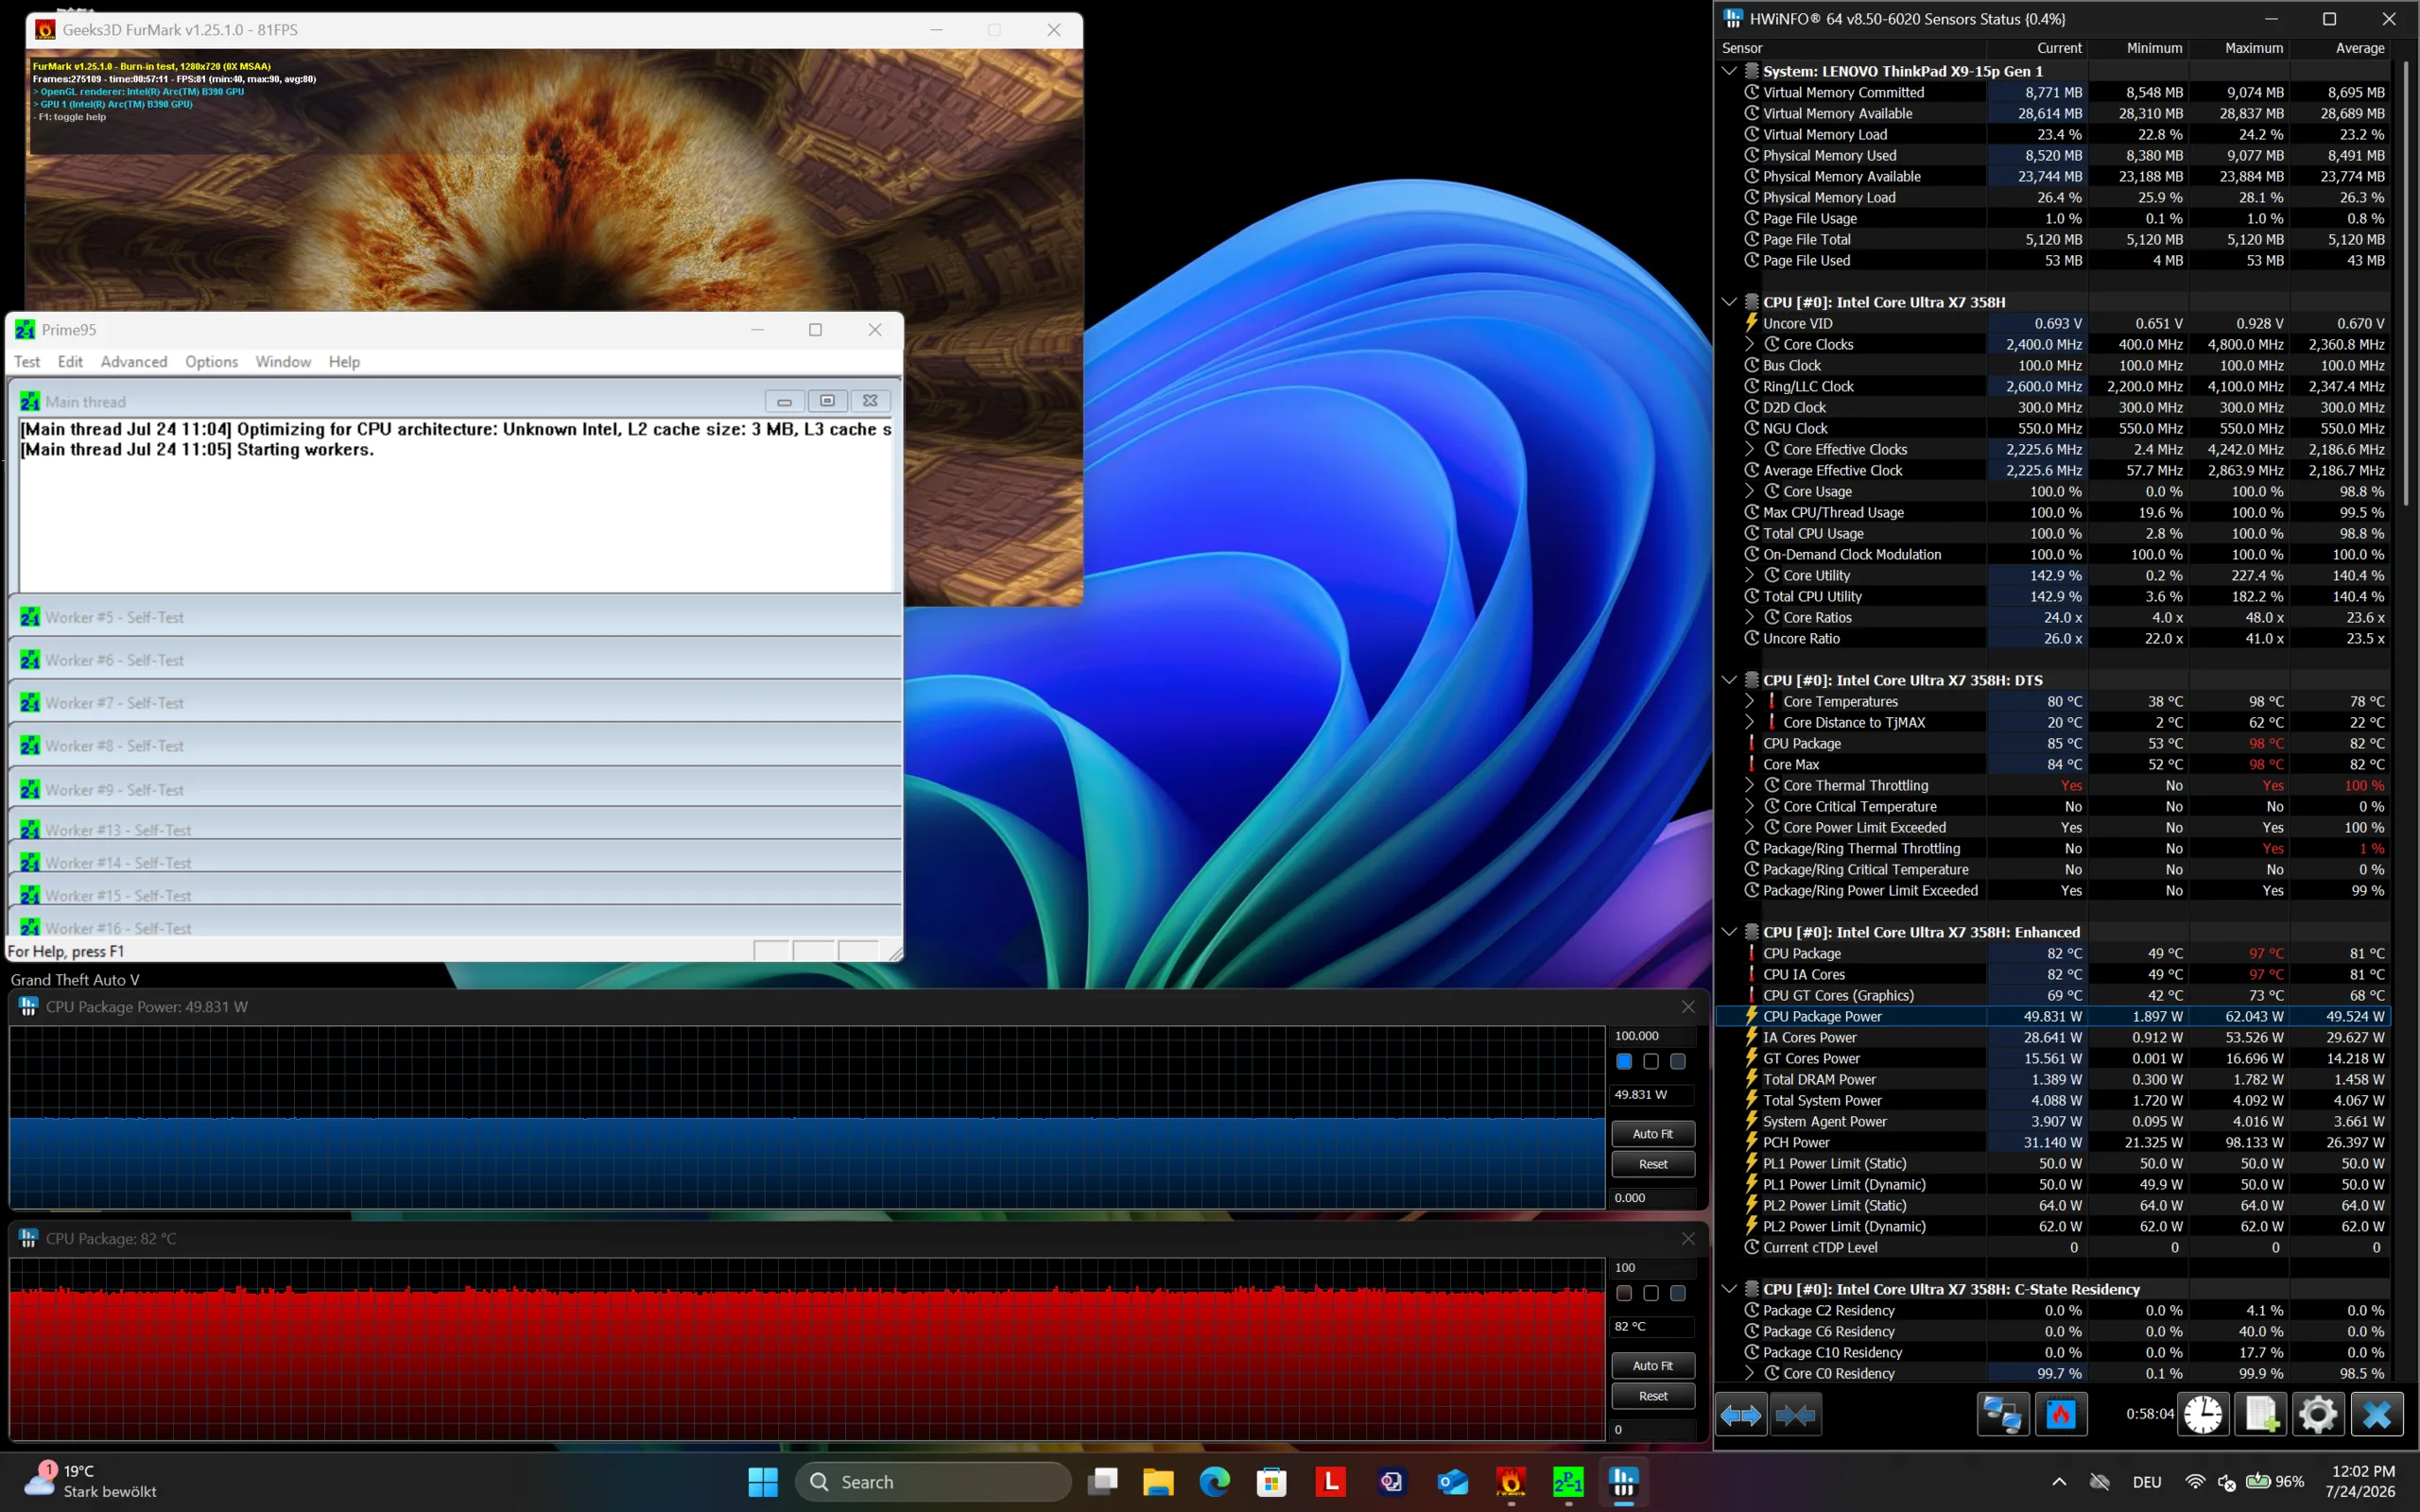Pick the blue color swatch in power graph
This screenshot has width=2420, height=1512.
click(1624, 1062)
